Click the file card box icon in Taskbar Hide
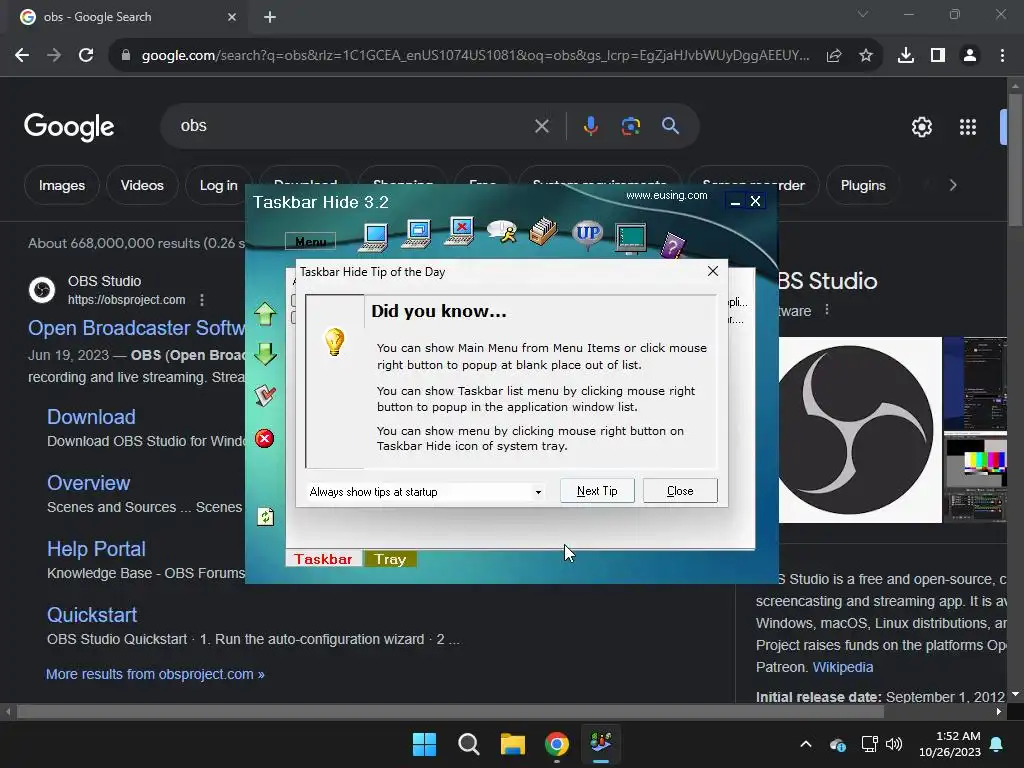The height and width of the screenshot is (768, 1024). tap(543, 231)
